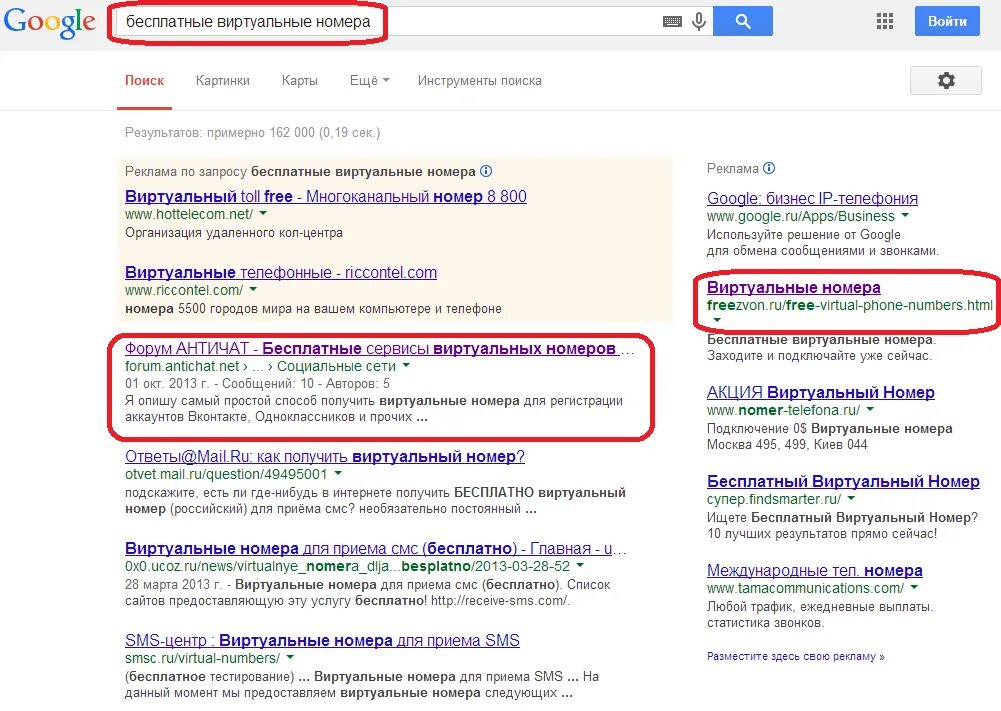Expand arrow next to www.hottelecom.net
1001x711 pixels.
pyautogui.click(x=263, y=213)
